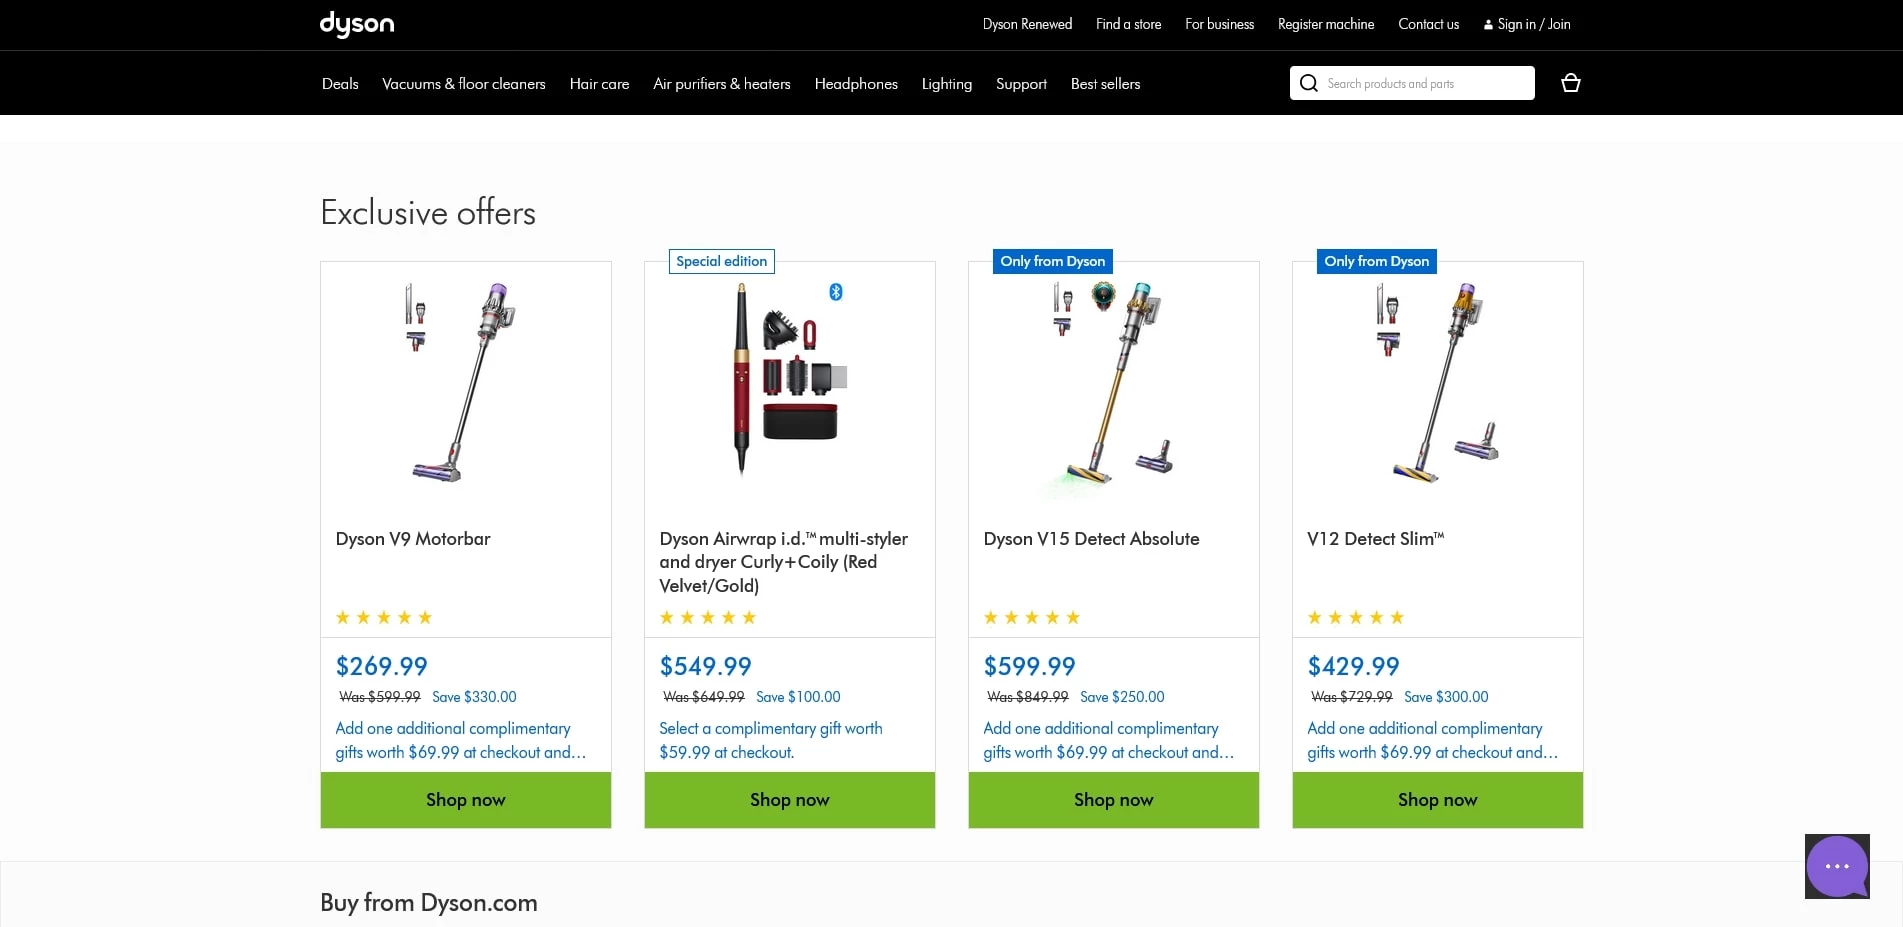Click the search magnifier icon

pyautogui.click(x=1308, y=83)
